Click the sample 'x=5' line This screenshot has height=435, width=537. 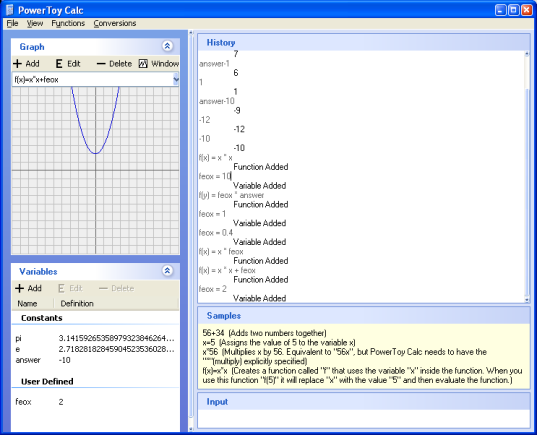click(279, 343)
